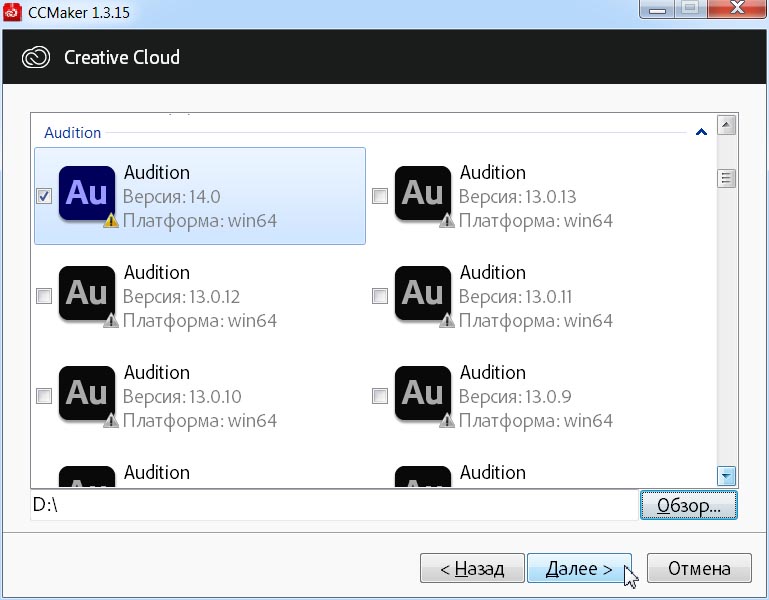Click the scrollbar up arrow

point(726,125)
